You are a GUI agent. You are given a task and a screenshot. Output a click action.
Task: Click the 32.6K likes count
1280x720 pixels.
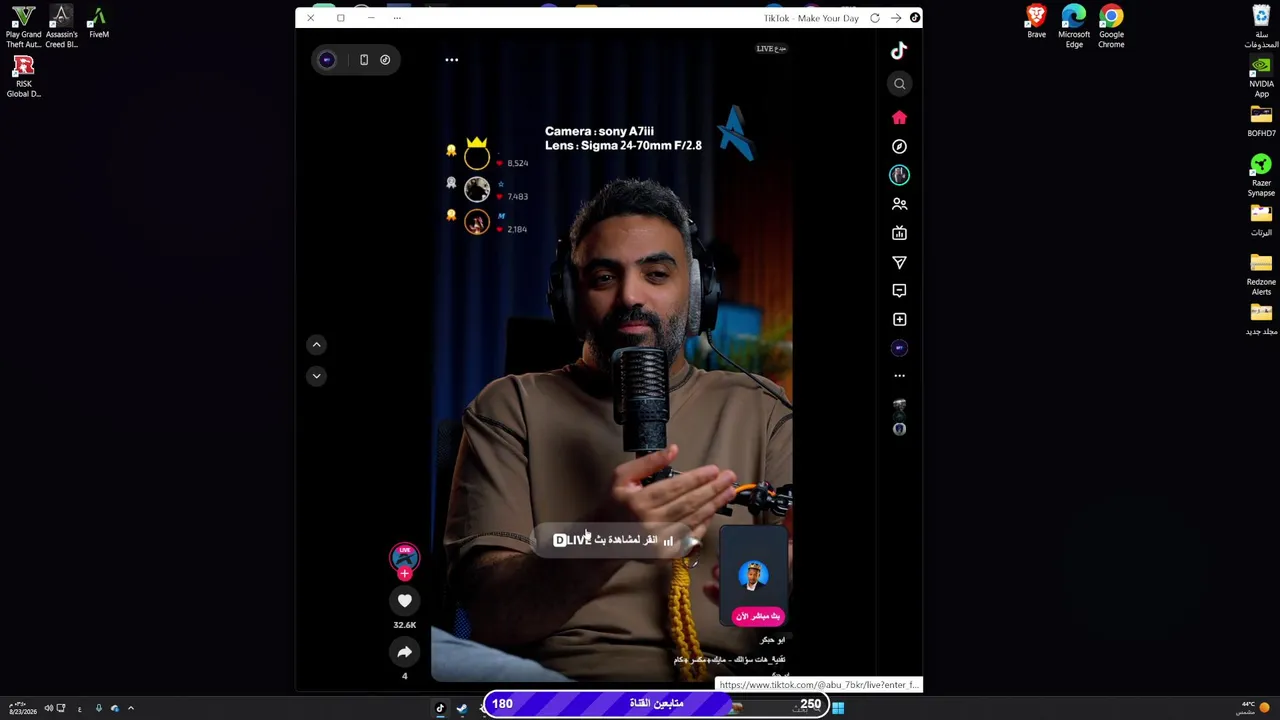(x=404, y=625)
